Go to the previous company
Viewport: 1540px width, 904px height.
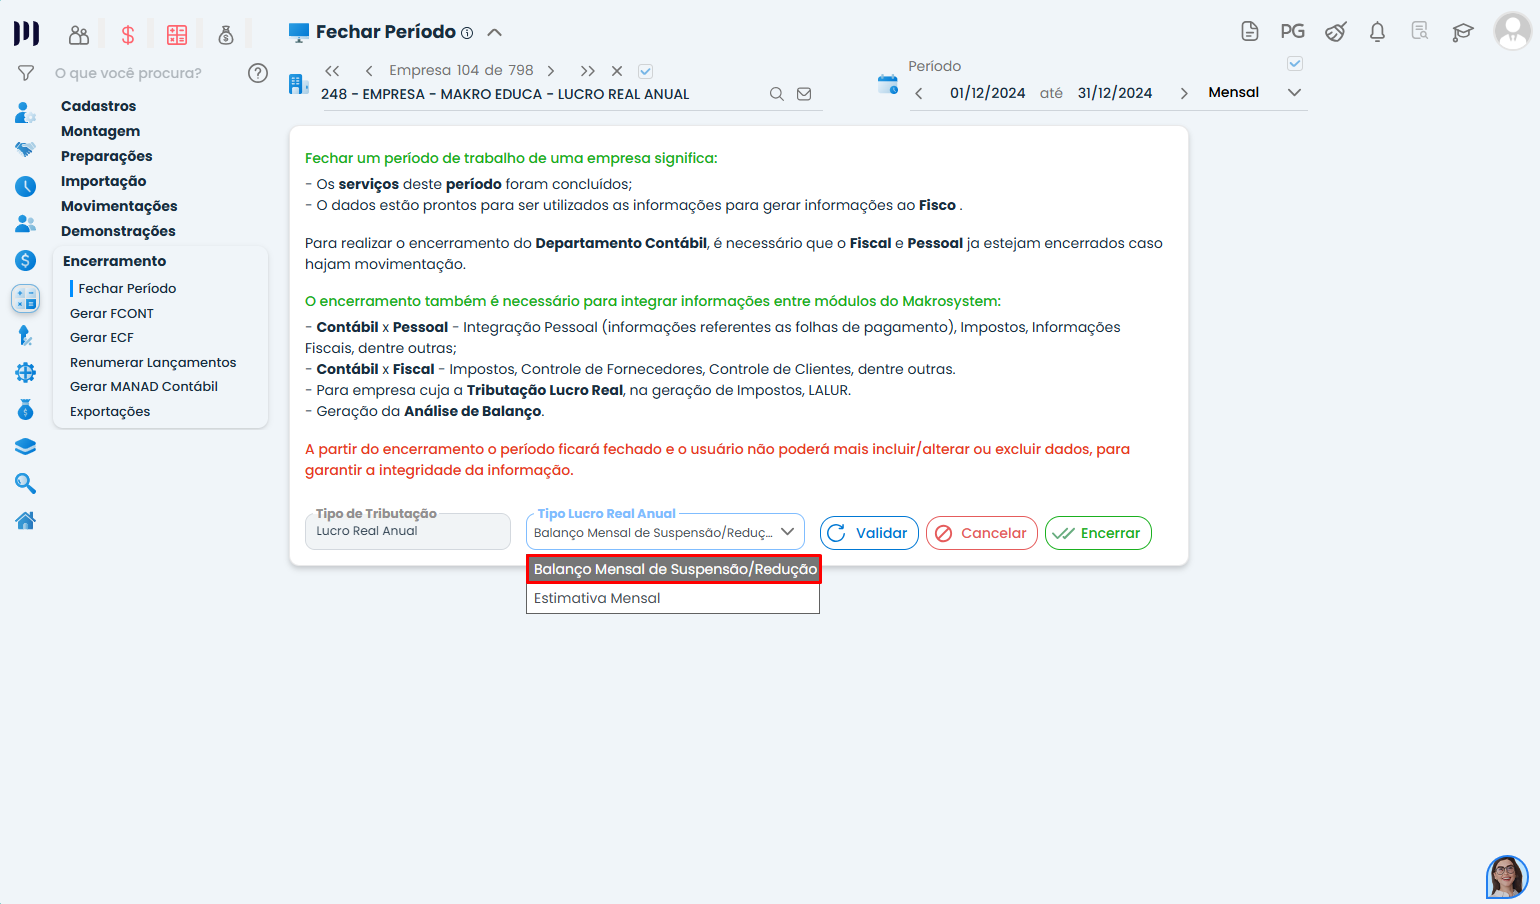pos(369,71)
